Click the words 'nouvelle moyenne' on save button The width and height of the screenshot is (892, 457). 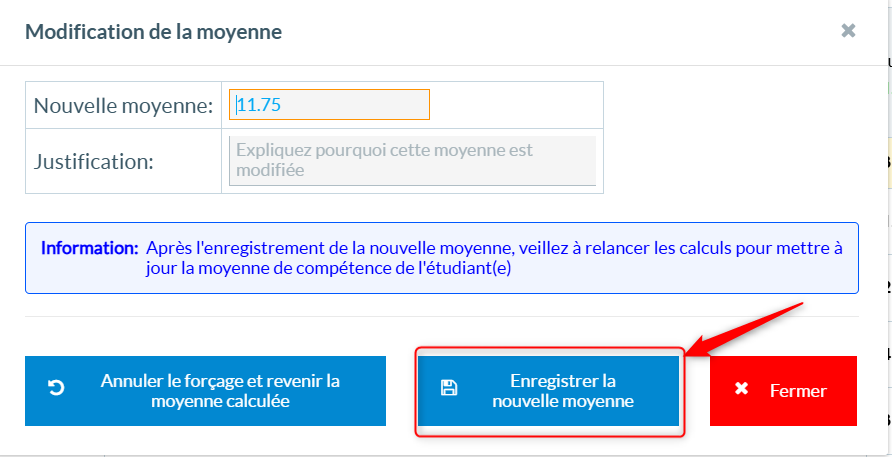coord(563,401)
